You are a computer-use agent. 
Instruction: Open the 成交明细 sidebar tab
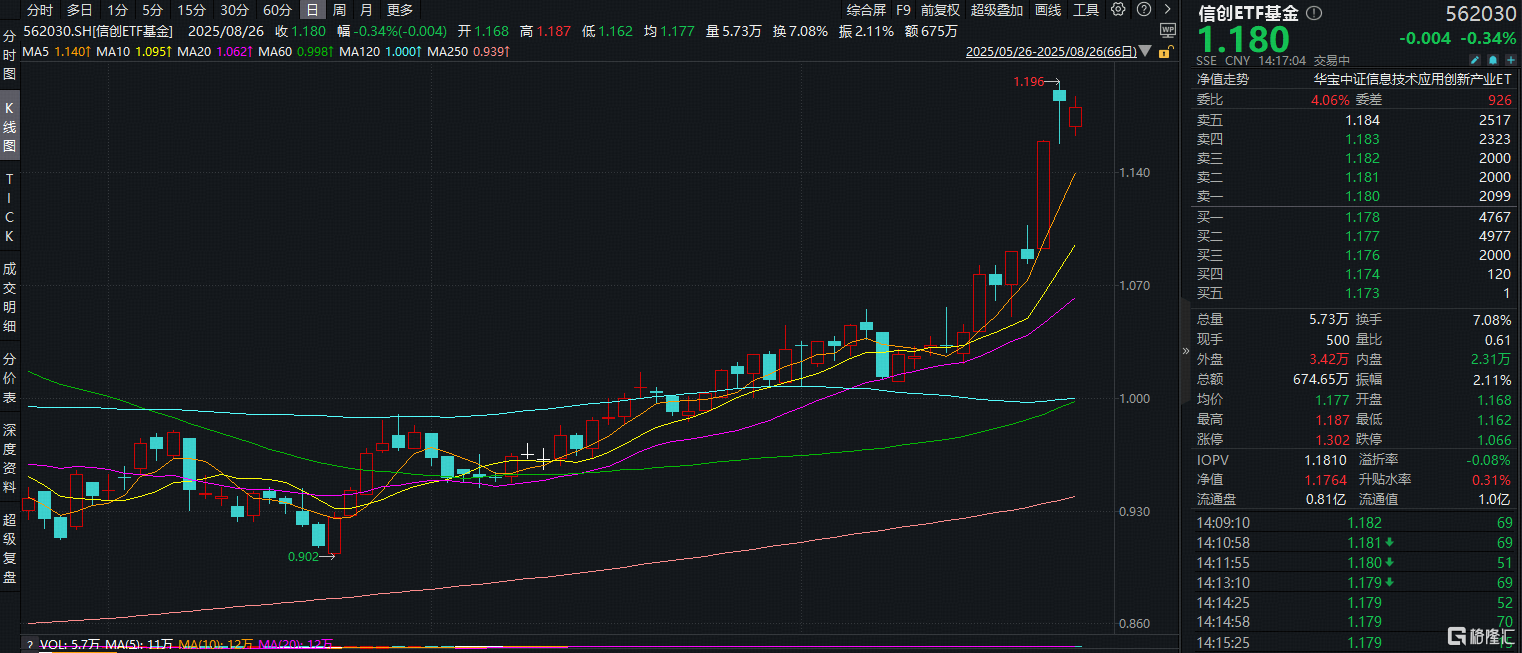pyautogui.click(x=10, y=297)
